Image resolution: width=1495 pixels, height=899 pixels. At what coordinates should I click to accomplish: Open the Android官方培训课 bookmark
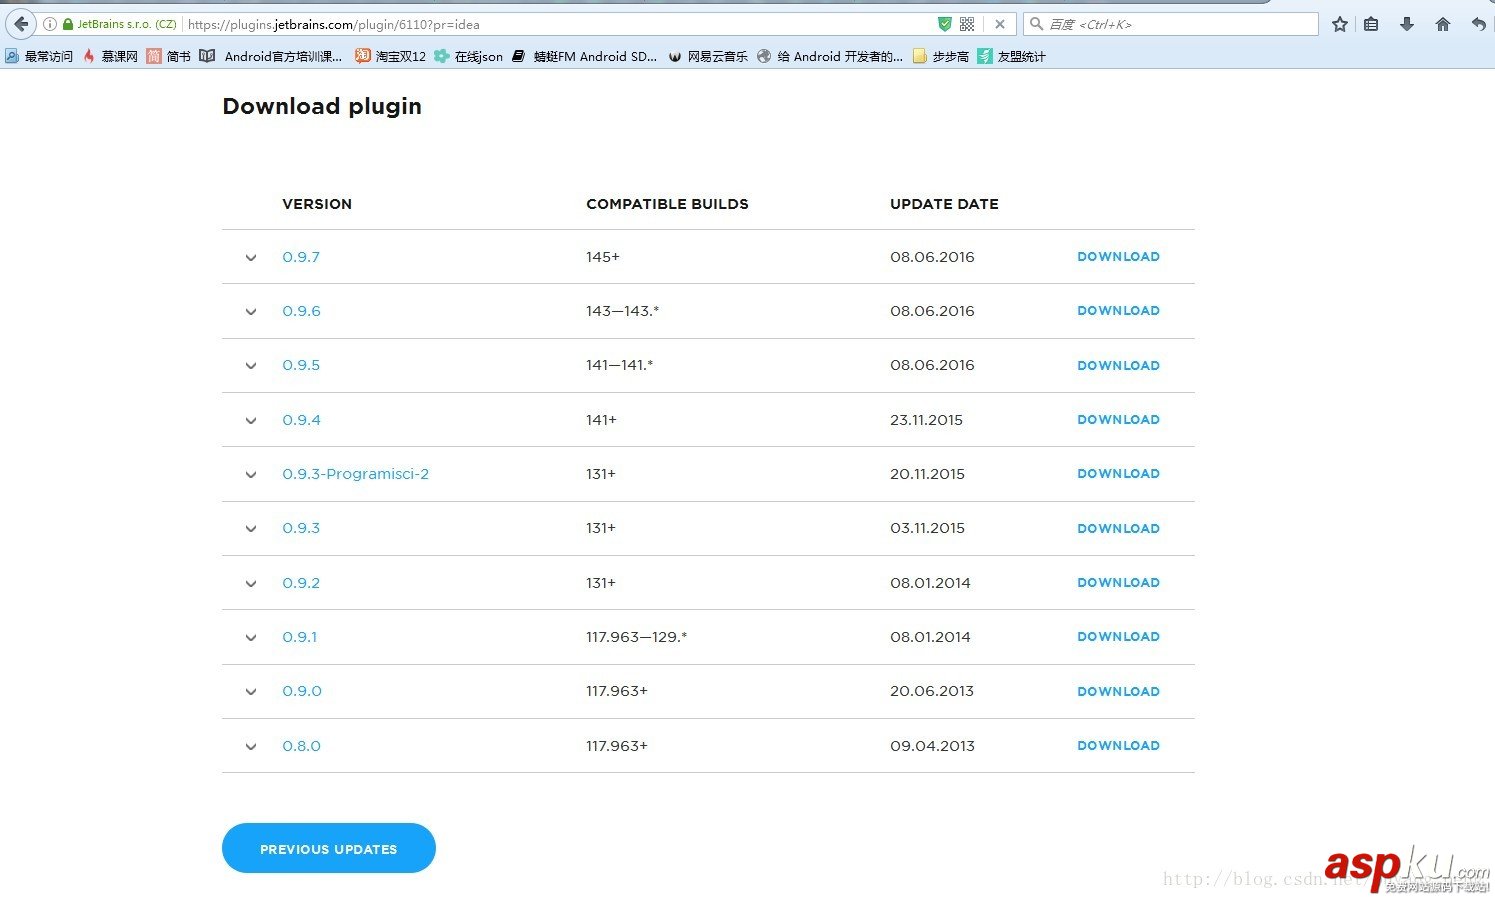271,56
